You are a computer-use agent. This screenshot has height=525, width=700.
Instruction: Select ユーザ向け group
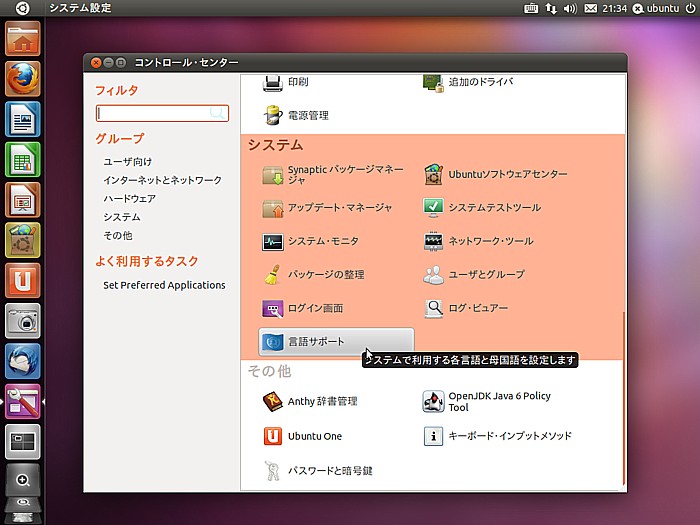(x=127, y=162)
